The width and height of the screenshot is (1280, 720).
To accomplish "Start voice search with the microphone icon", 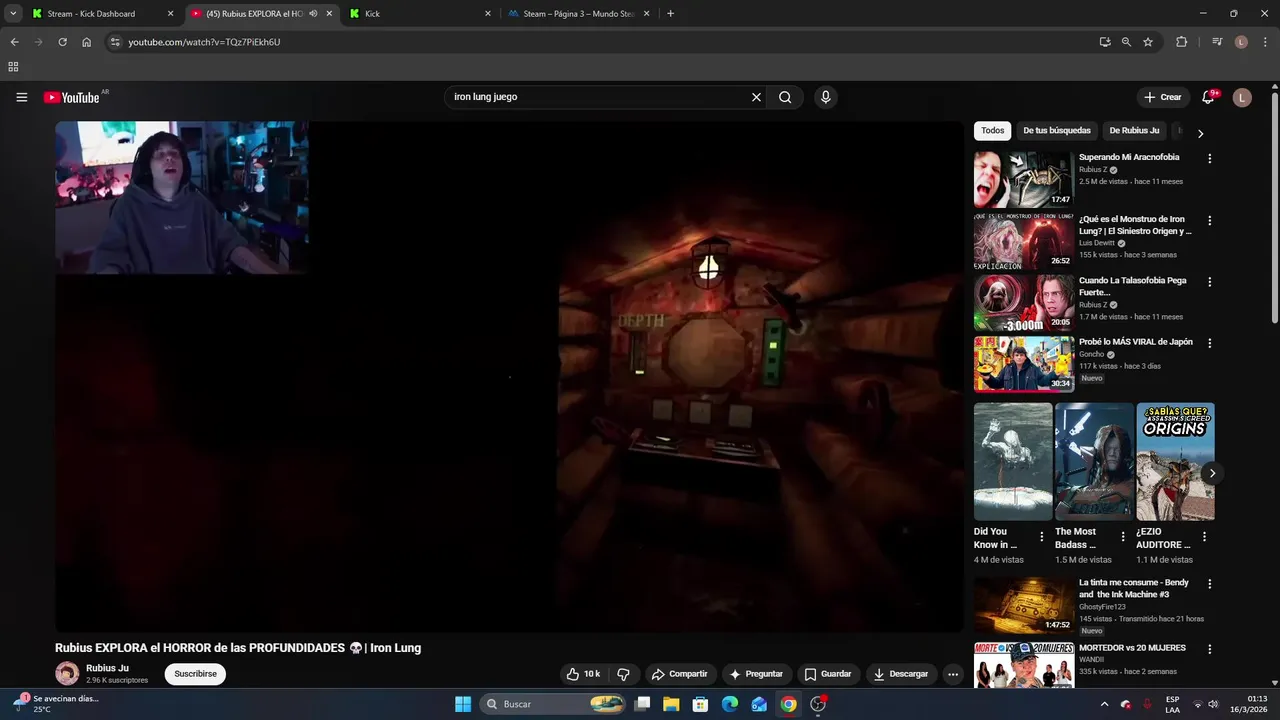I will click(x=825, y=97).
